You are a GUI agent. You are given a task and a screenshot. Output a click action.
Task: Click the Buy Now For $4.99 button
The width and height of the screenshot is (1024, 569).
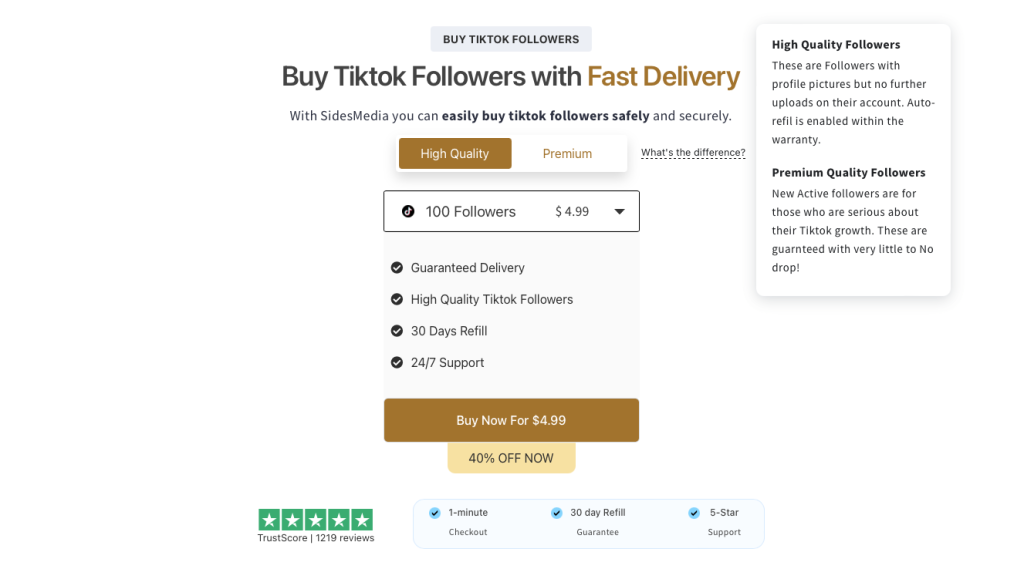(x=511, y=420)
